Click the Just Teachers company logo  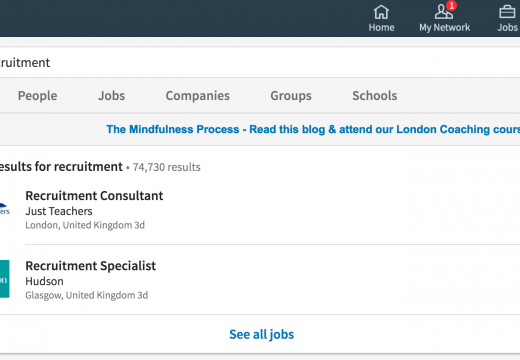(x=5, y=209)
